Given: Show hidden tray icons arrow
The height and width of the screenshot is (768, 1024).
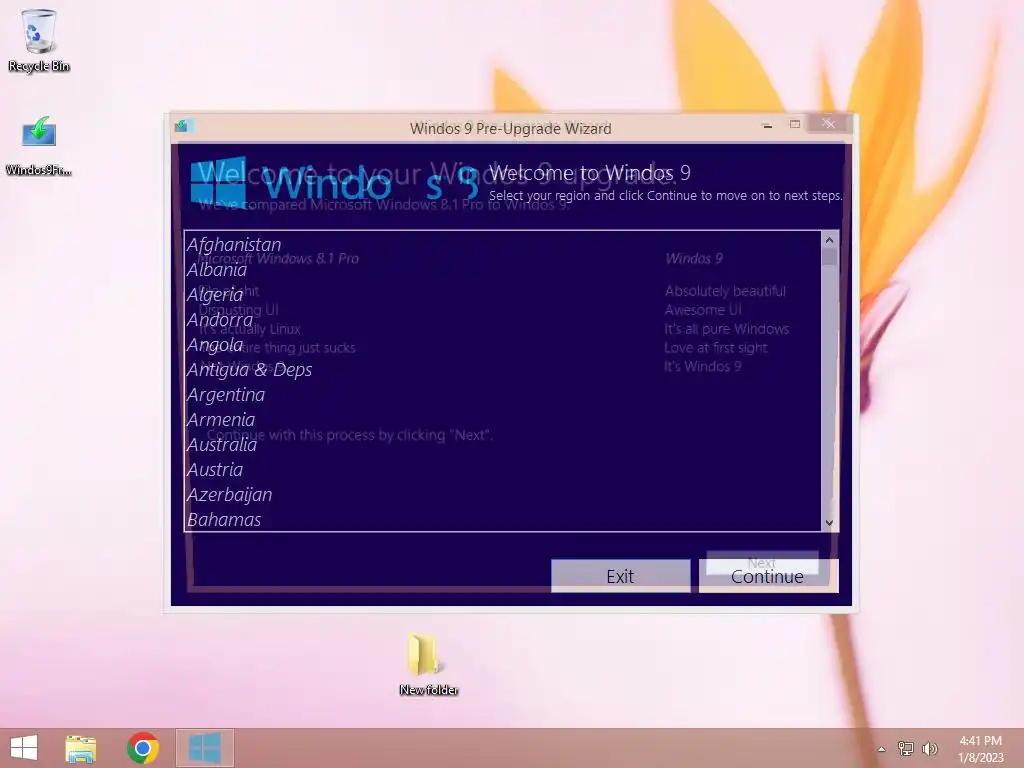Looking at the screenshot, I should 882,749.
